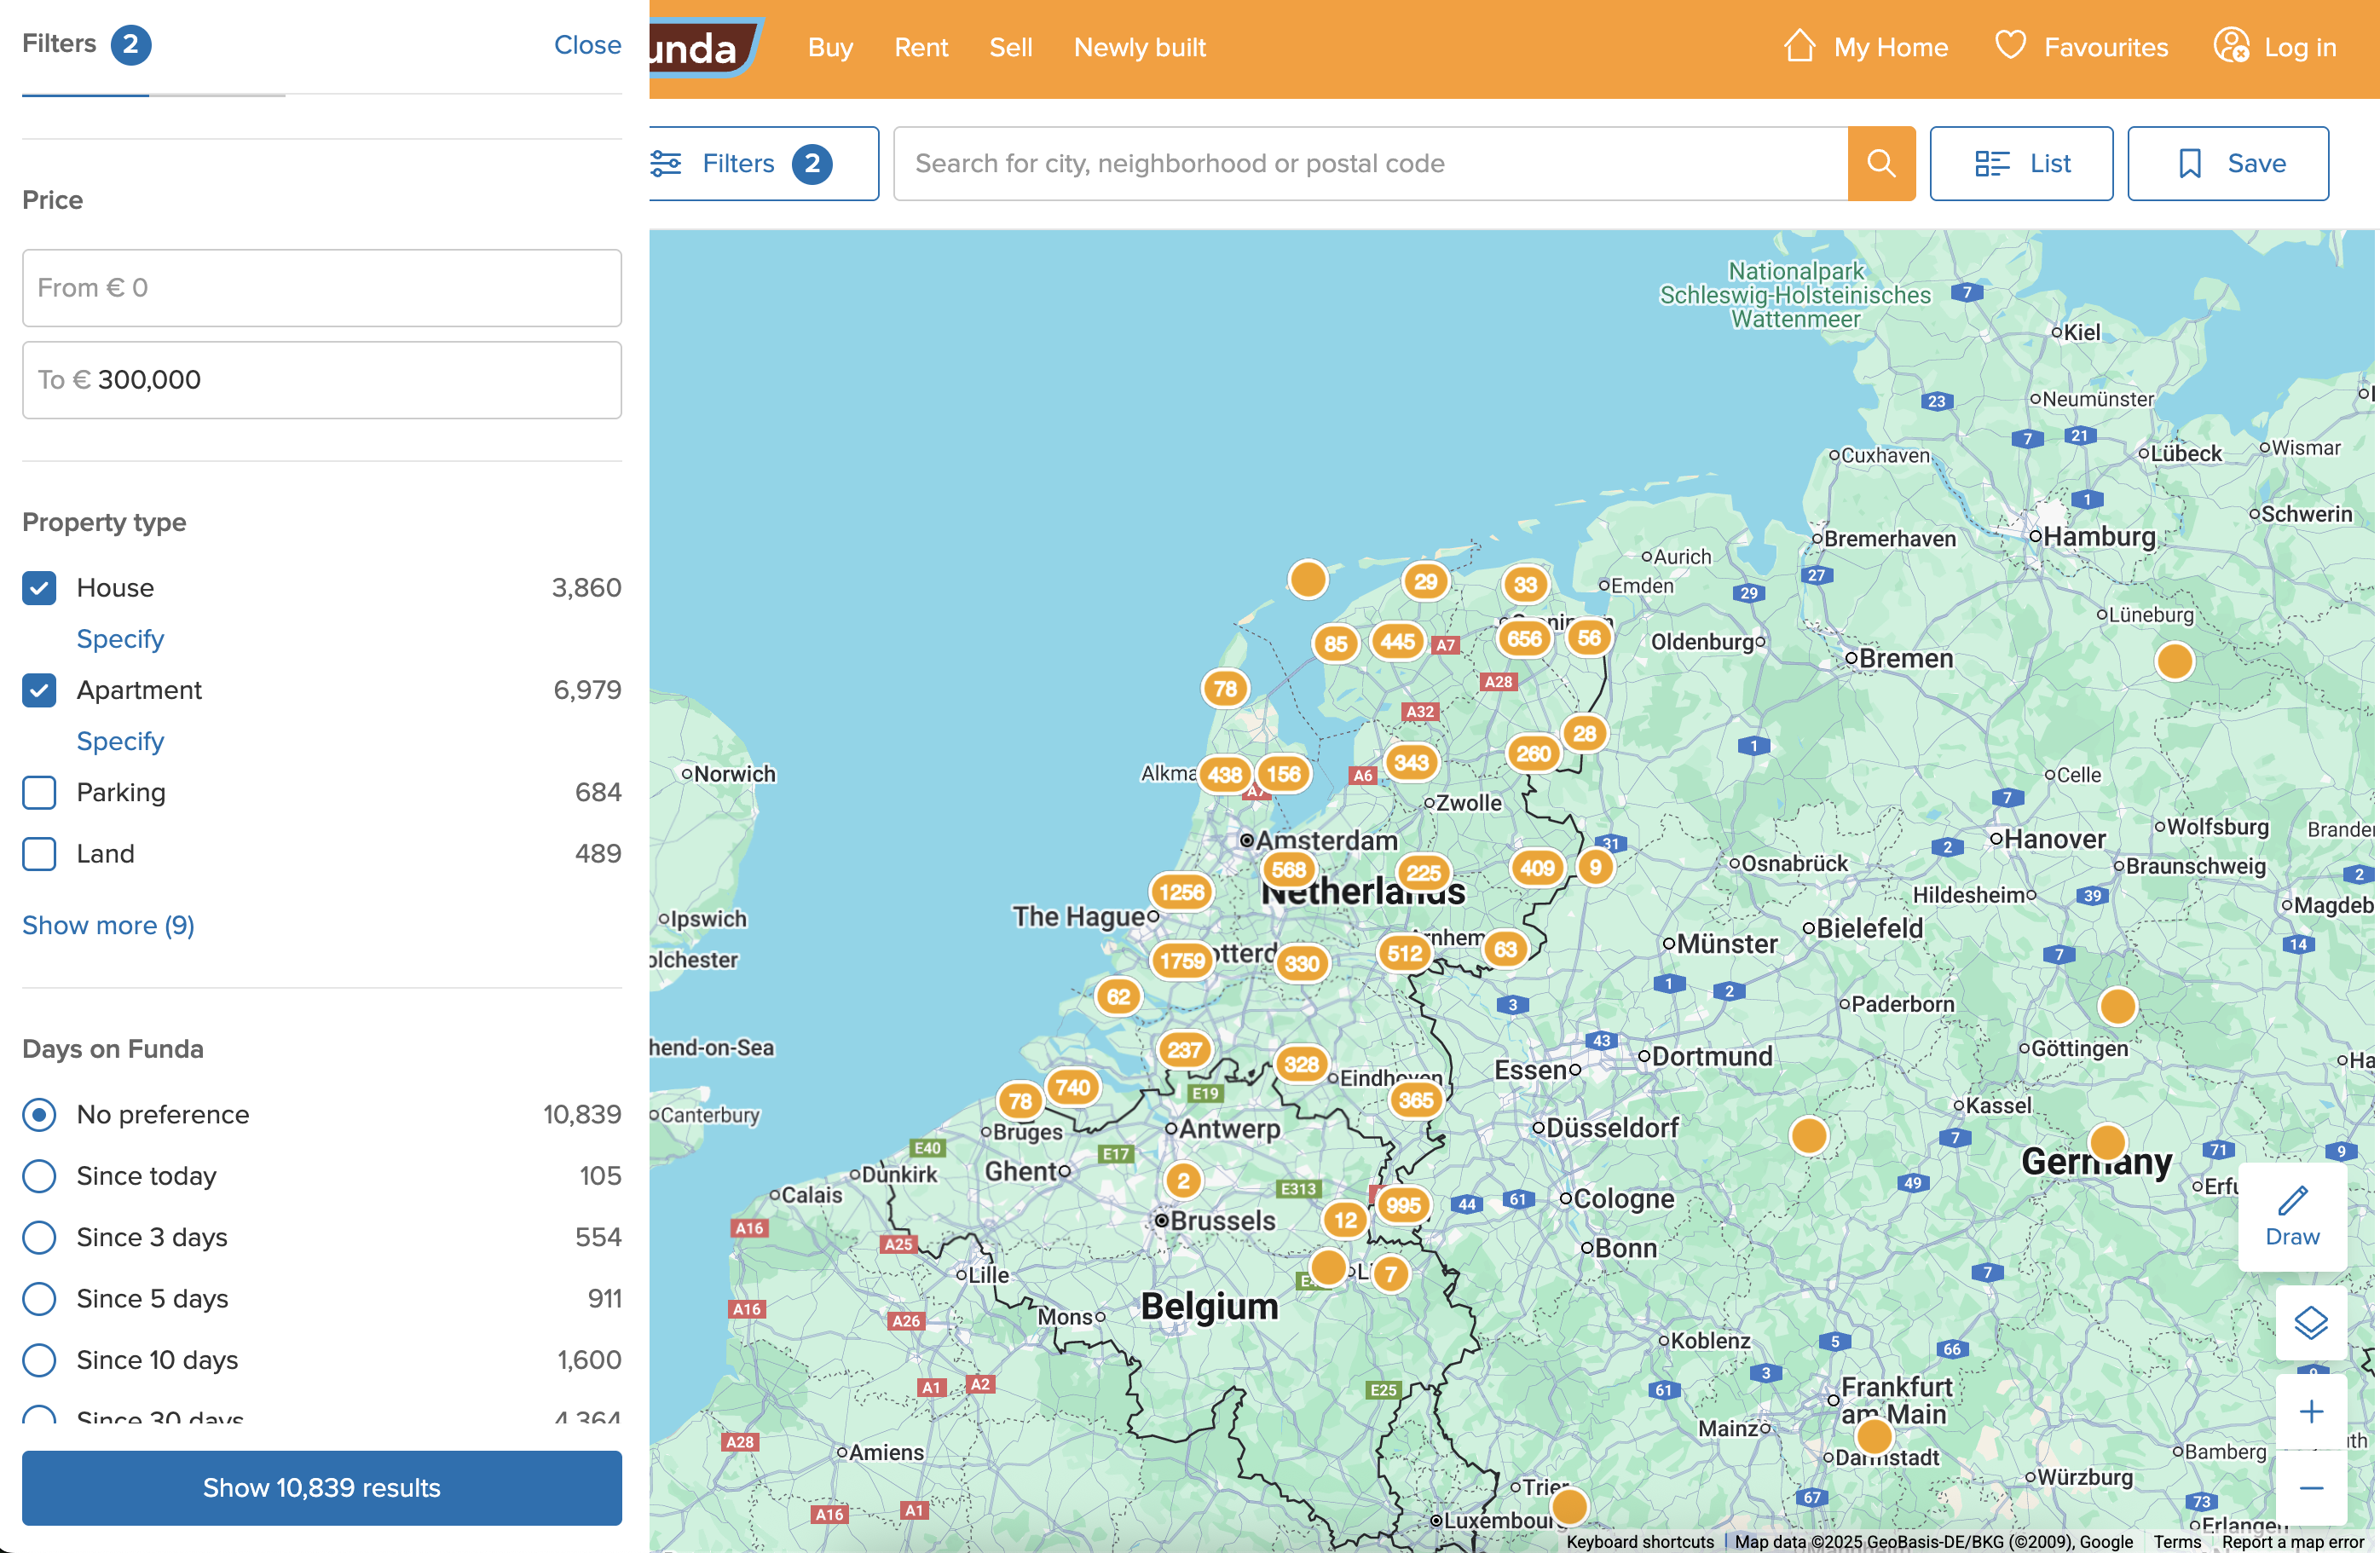Open the Rent menu item

click(920, 47)
